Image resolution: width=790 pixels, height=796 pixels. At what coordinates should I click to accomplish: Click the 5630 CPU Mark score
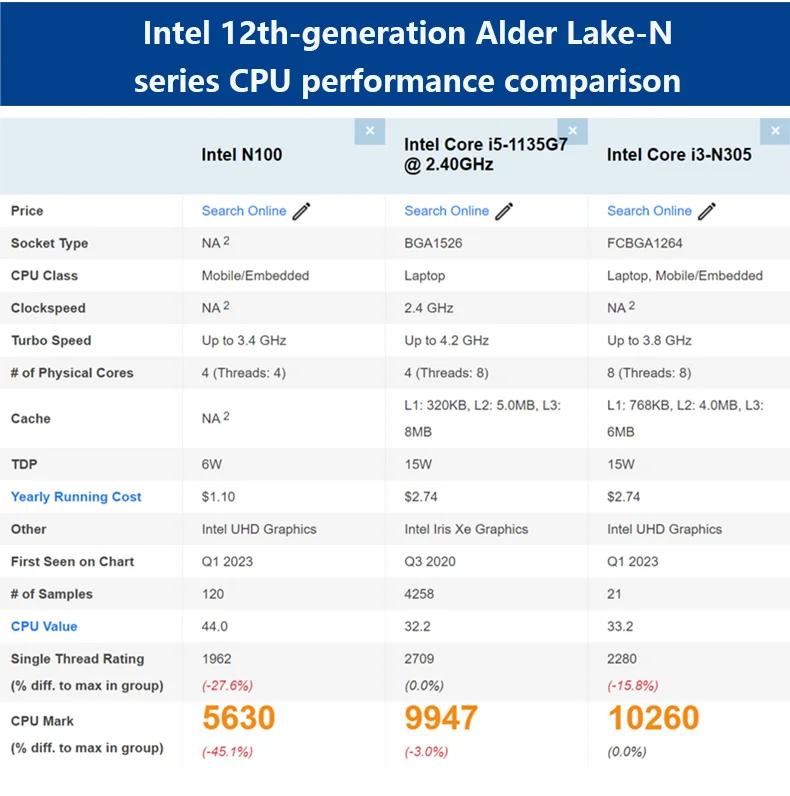(x=239, y=718)
